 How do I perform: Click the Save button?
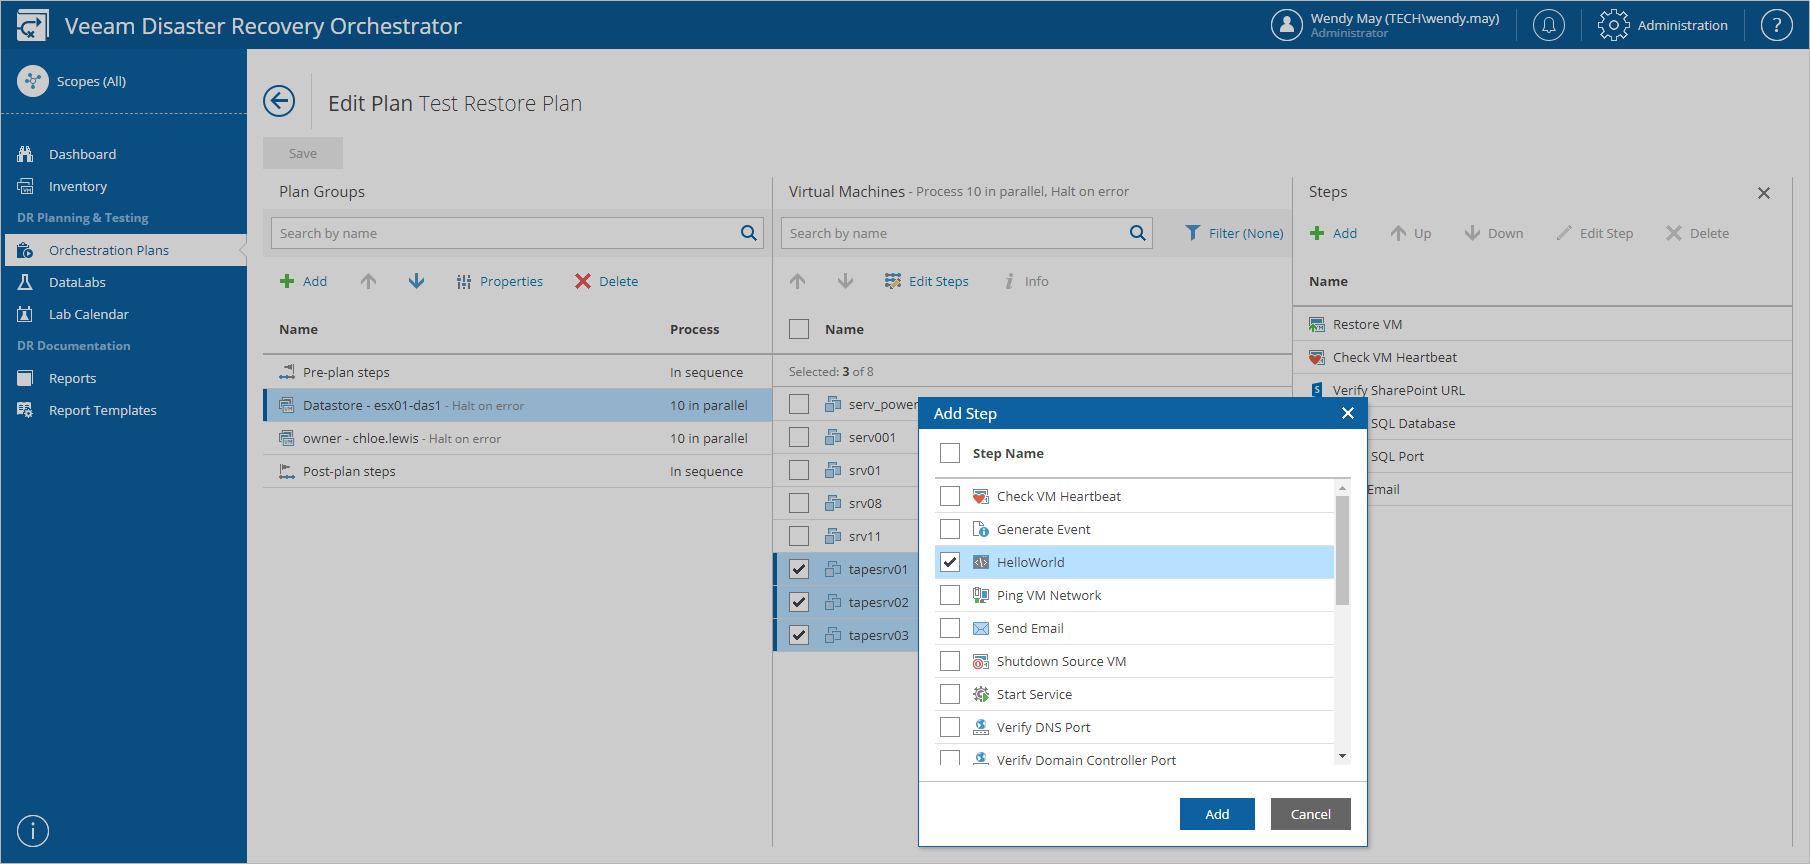pyautogui.click(x=303, y=153)
